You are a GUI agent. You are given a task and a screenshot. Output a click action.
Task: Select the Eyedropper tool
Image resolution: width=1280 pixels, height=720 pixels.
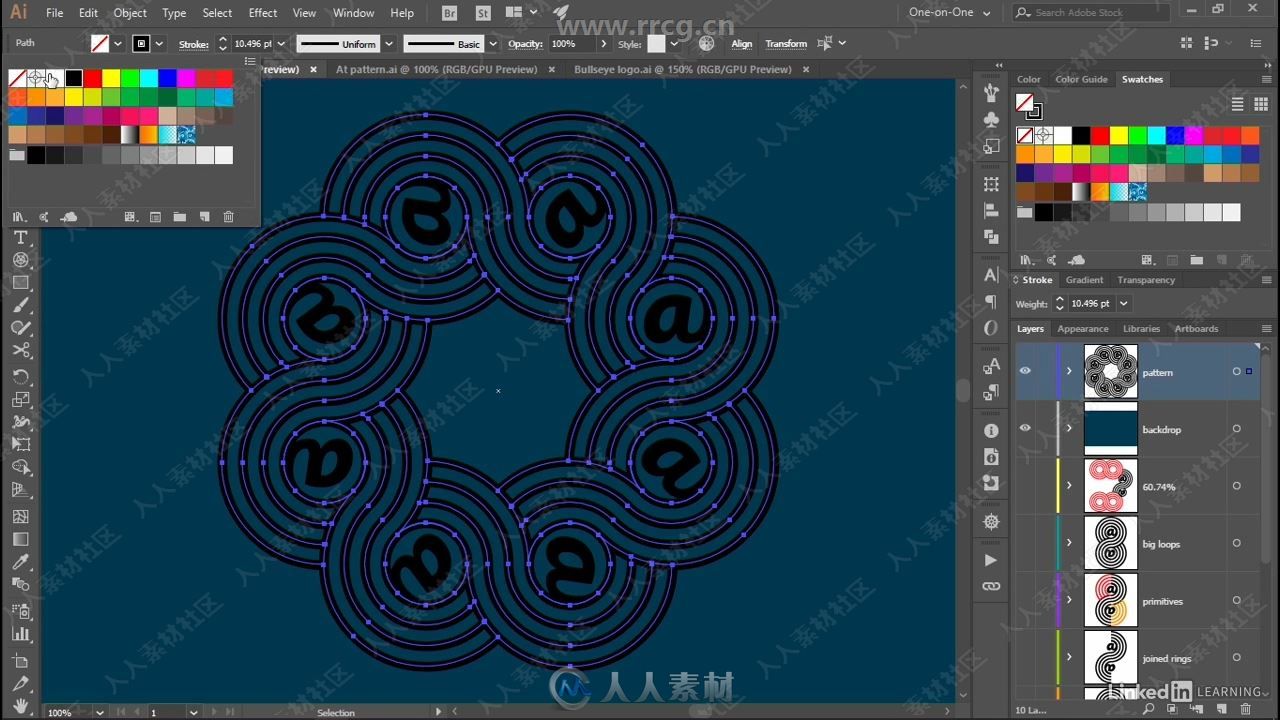pos(20,563)
